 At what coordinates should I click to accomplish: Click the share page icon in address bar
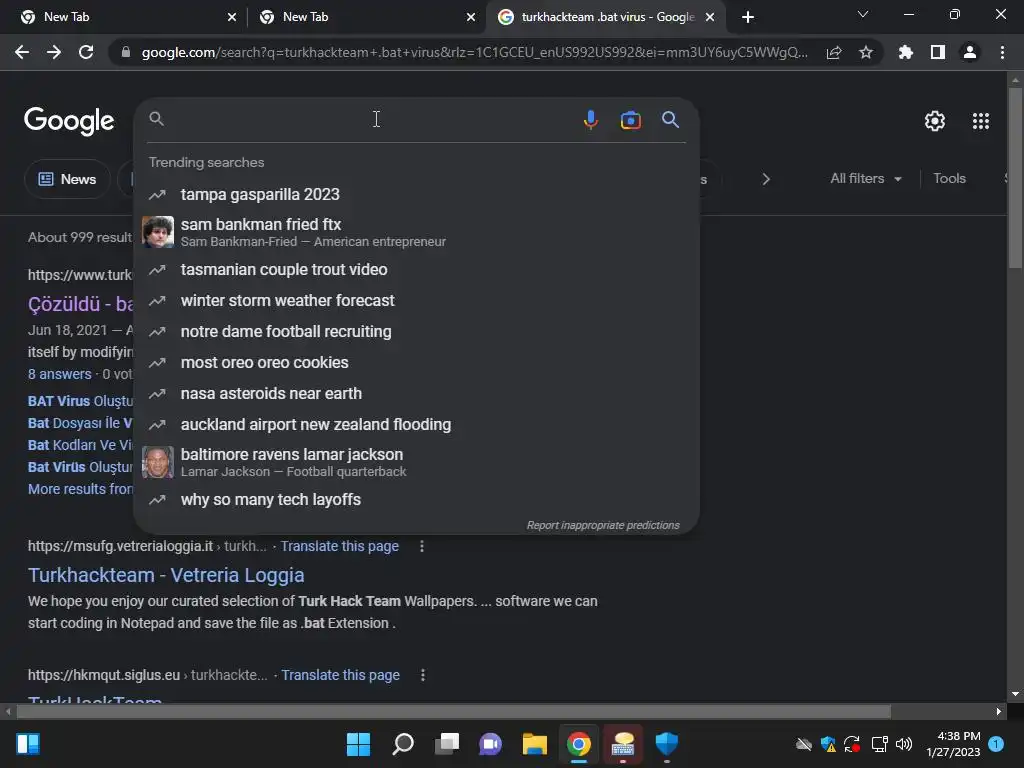coord(833,52)
